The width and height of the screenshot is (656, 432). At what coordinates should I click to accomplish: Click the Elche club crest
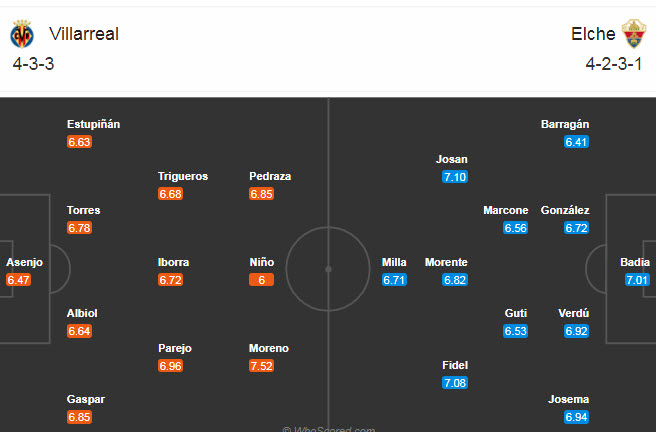[636, 35]
